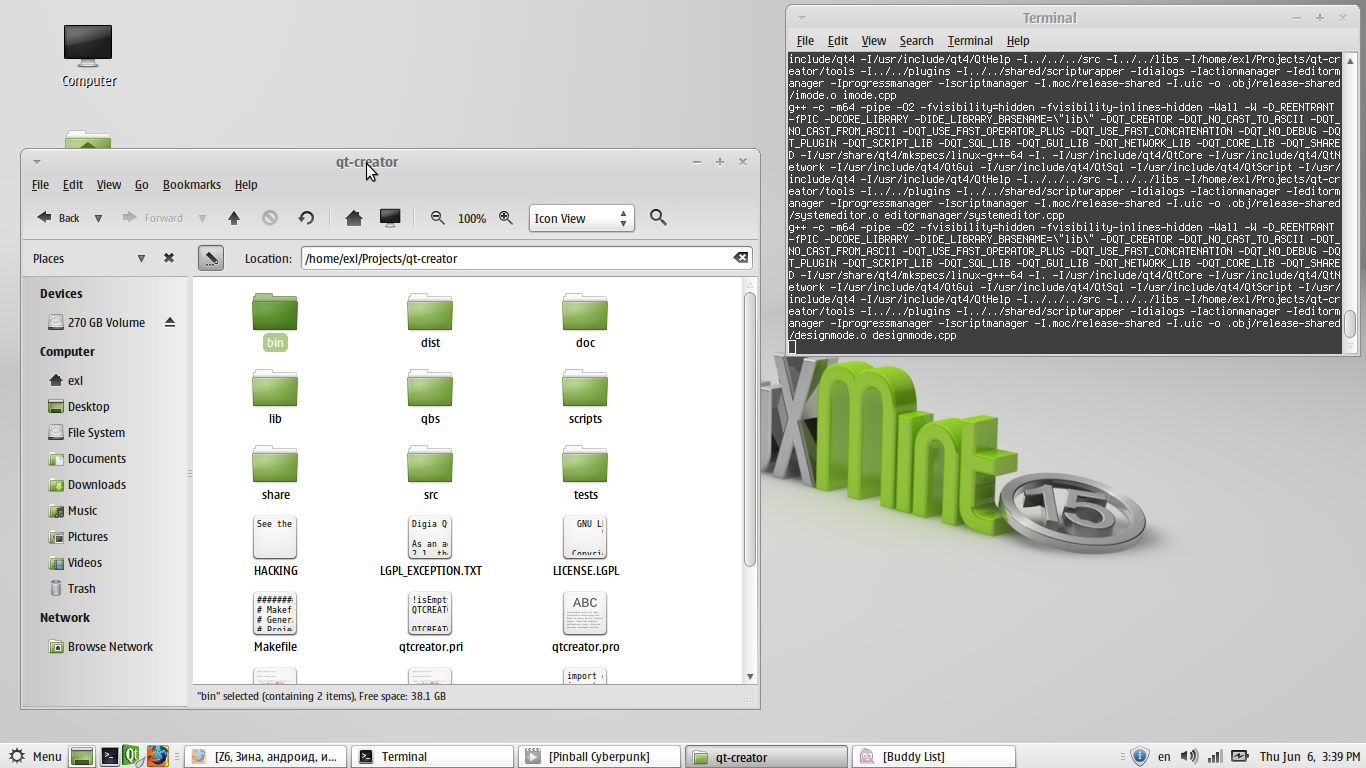1366x768 pixels.
Task: Select the HACKING text file
Action: (x=275, y=547)
